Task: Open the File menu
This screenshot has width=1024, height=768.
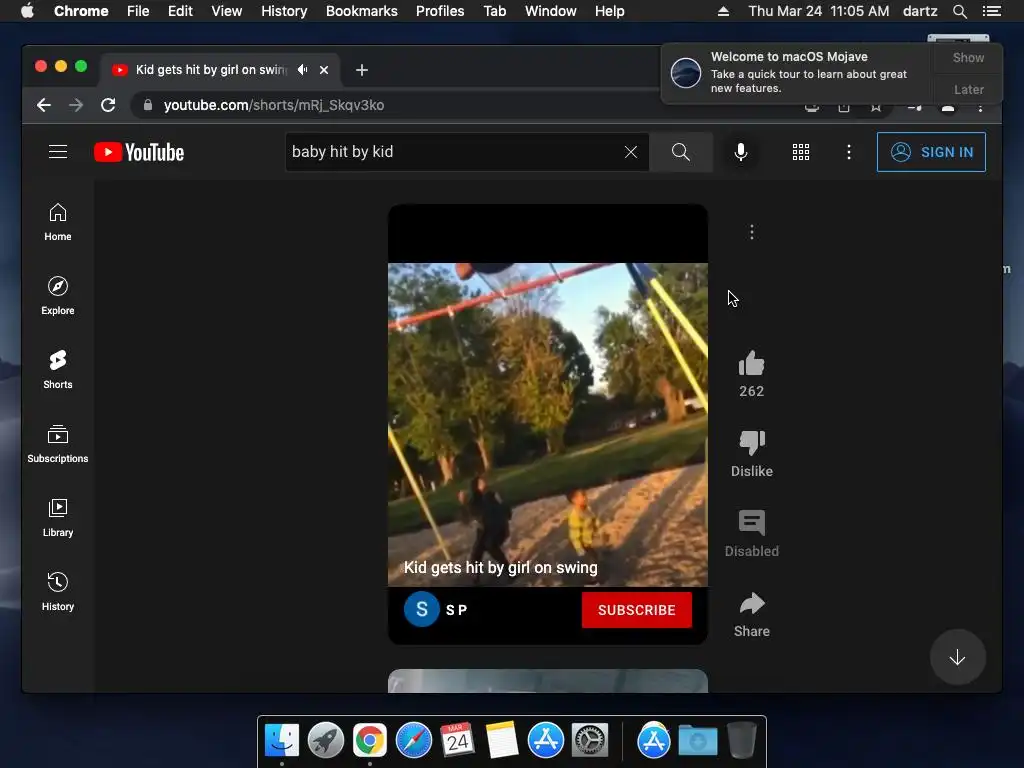Action: [138, 11]
